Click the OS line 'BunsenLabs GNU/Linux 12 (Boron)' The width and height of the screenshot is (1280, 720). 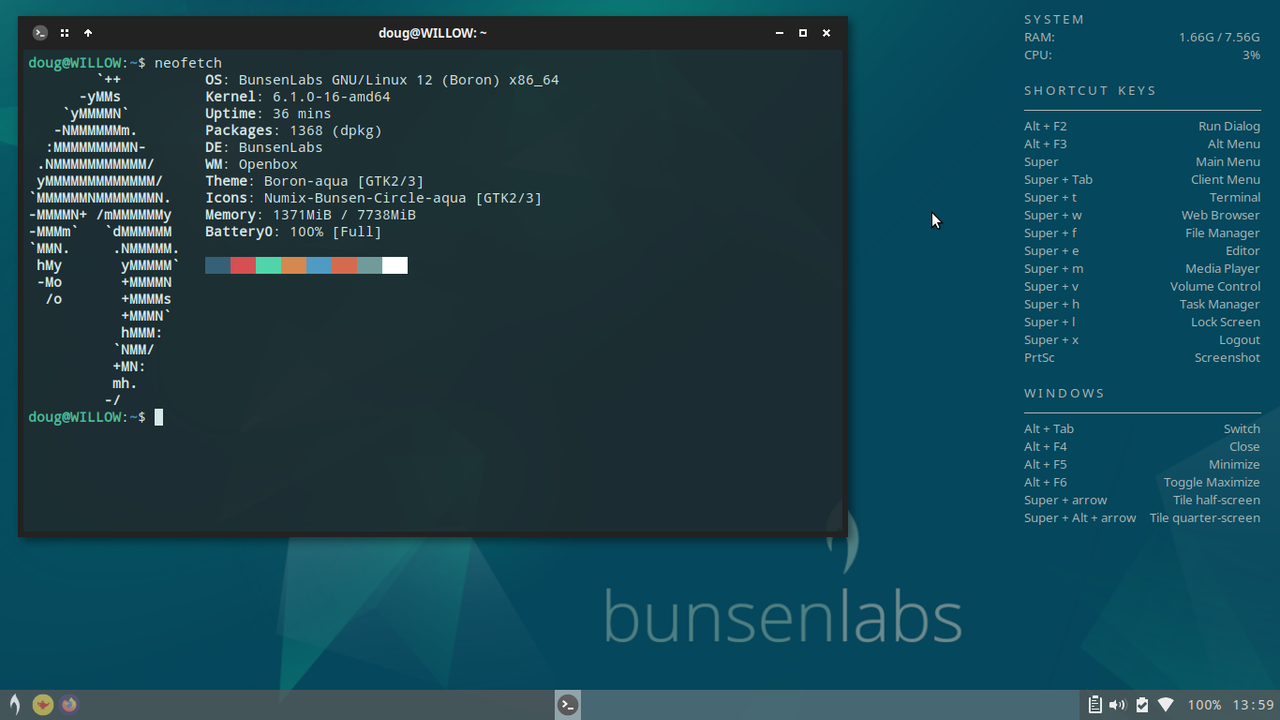(382, 80)
